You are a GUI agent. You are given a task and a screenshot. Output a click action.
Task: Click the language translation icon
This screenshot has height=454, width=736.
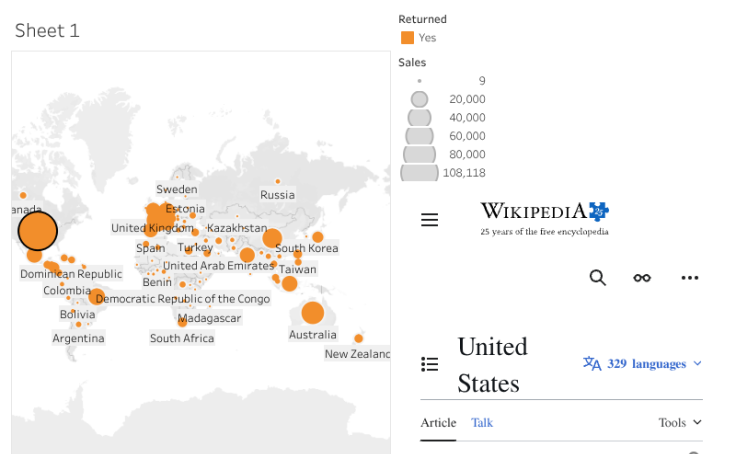click(592, 364)
